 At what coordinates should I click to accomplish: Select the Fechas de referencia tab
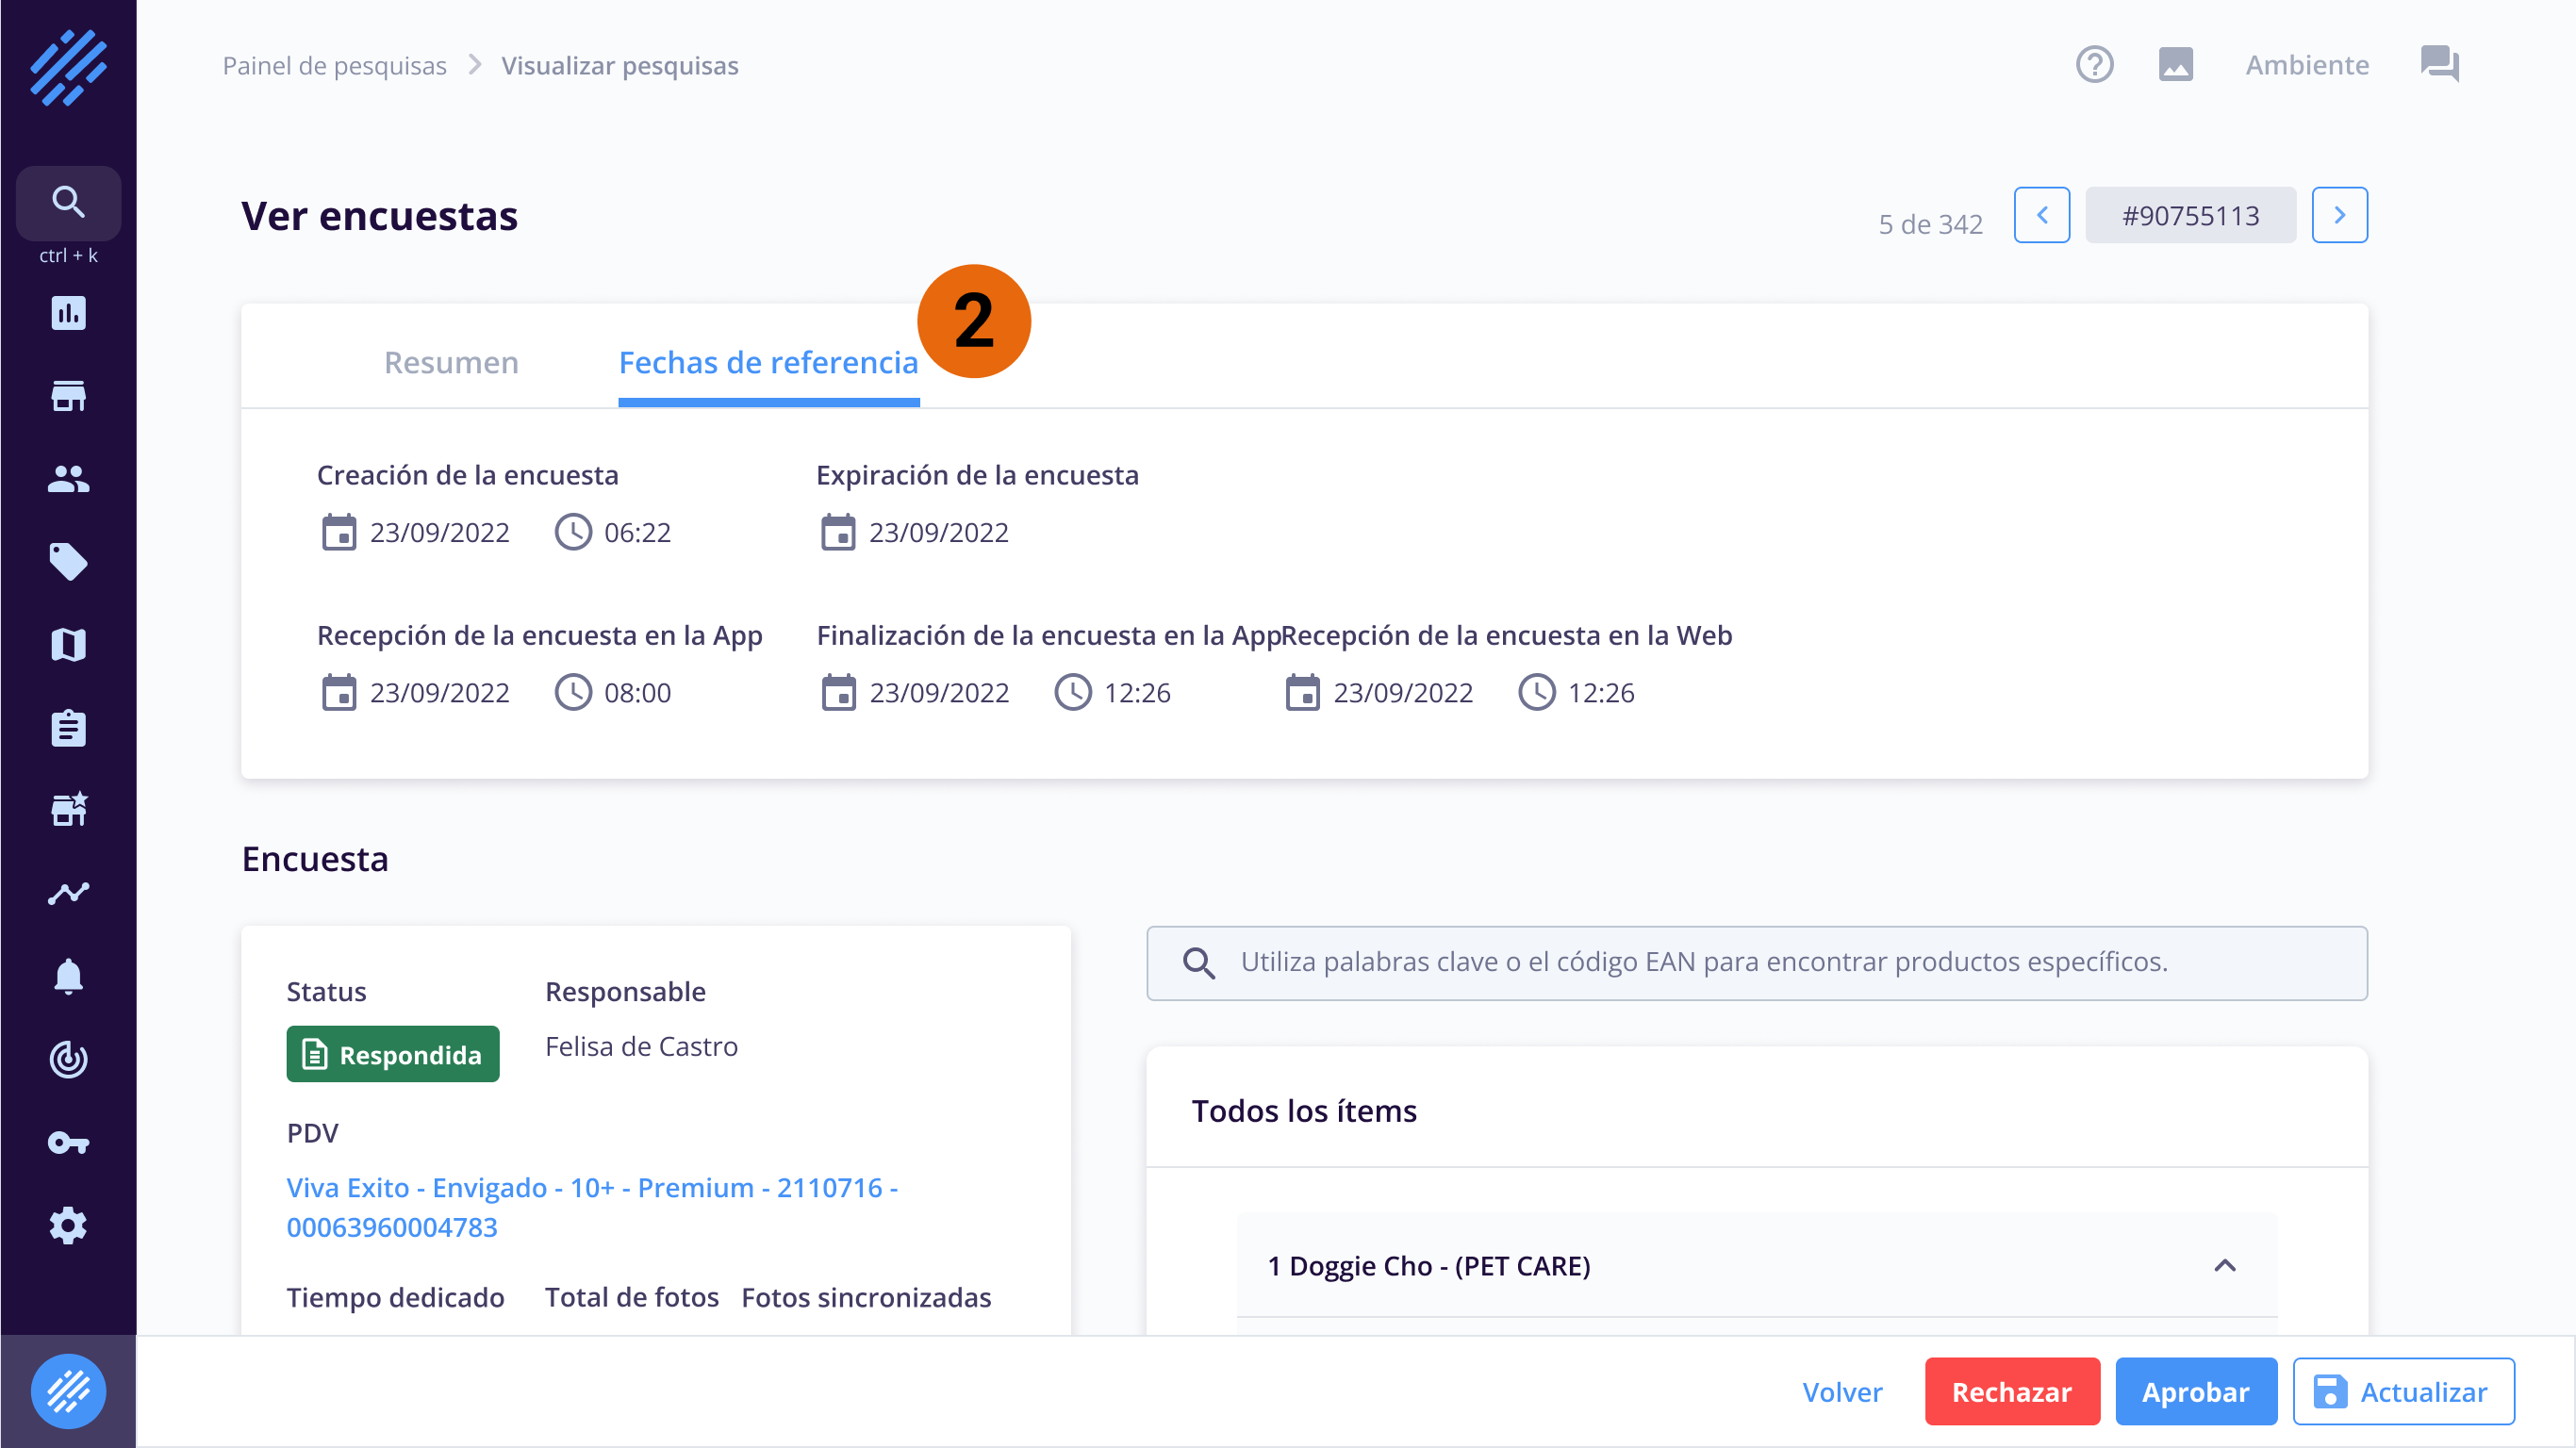pyautogui.click(x=768, y=362)
